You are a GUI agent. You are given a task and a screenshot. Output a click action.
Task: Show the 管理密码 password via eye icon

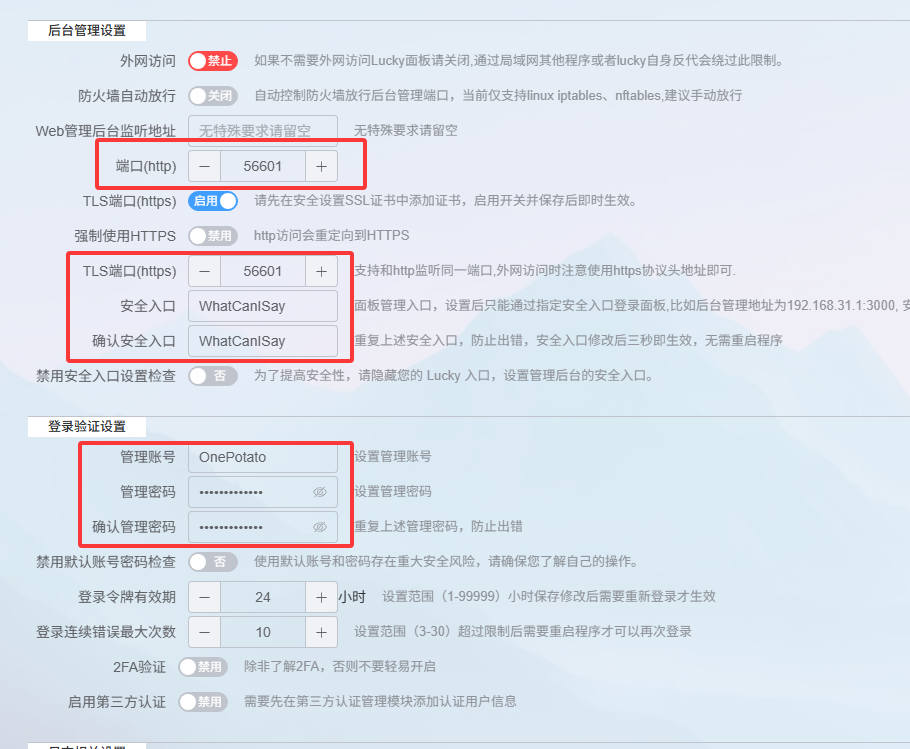pos(320,492)
